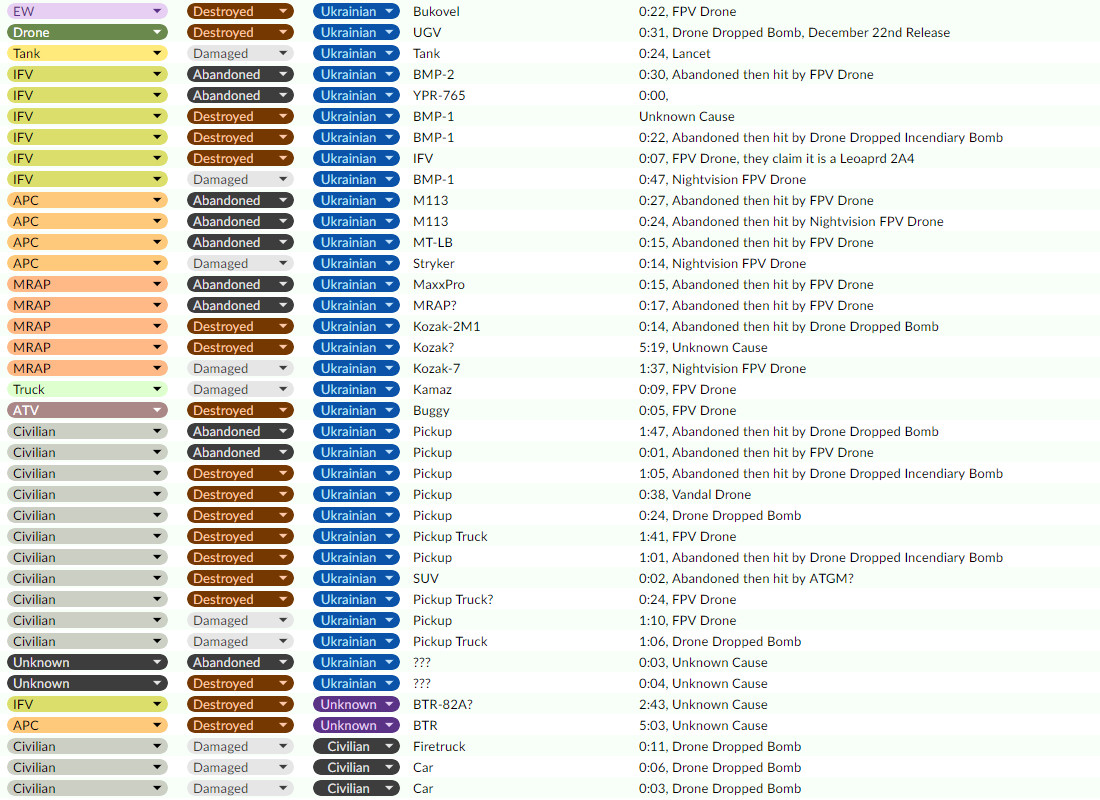Open the Abandoned status dropdown for MaxxPro

pos(240,284)
